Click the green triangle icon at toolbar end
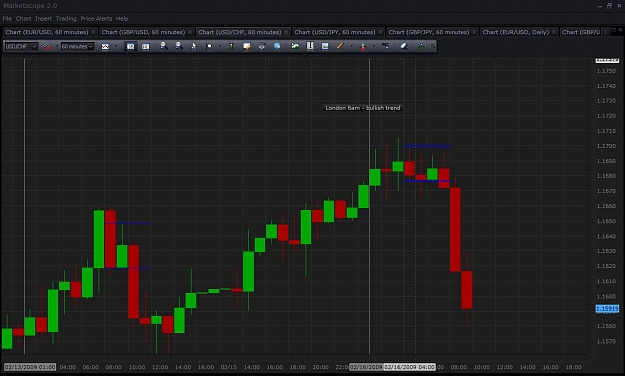 (x=421, y=46)
